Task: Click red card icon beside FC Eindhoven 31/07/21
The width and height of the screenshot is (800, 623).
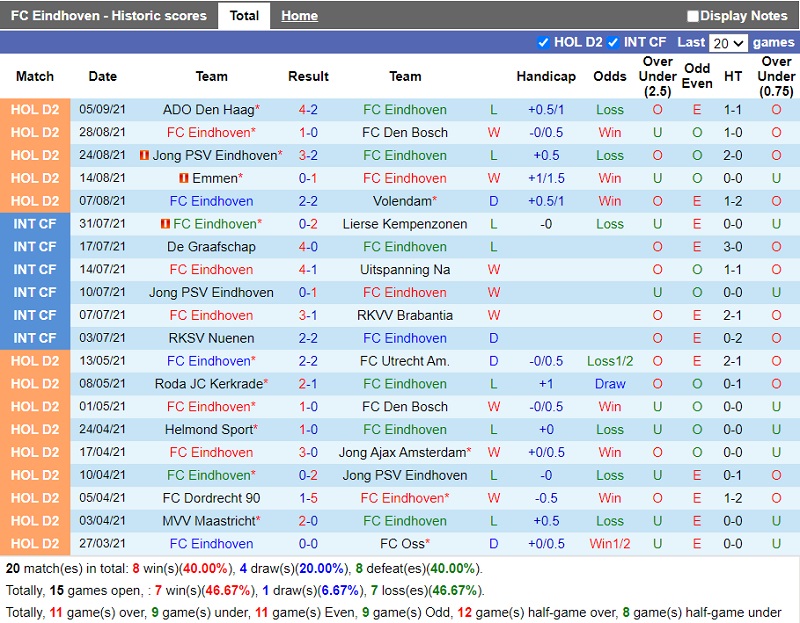Action: 165,223
